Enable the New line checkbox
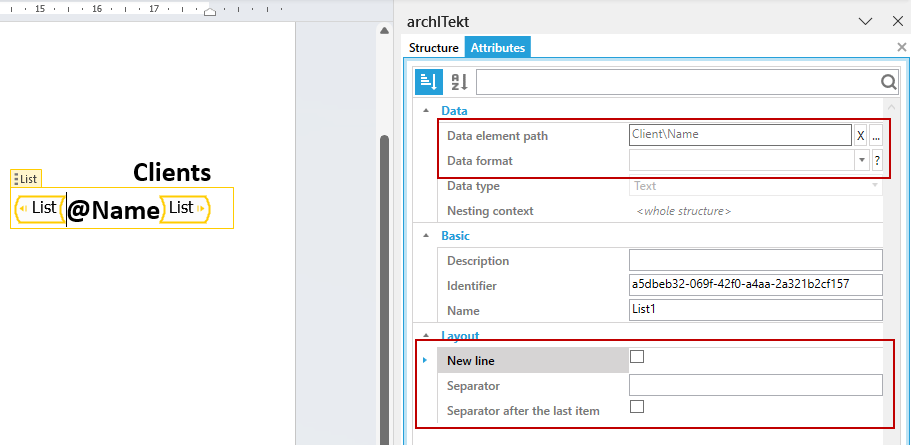911x445 pixels. pos(637,357)
